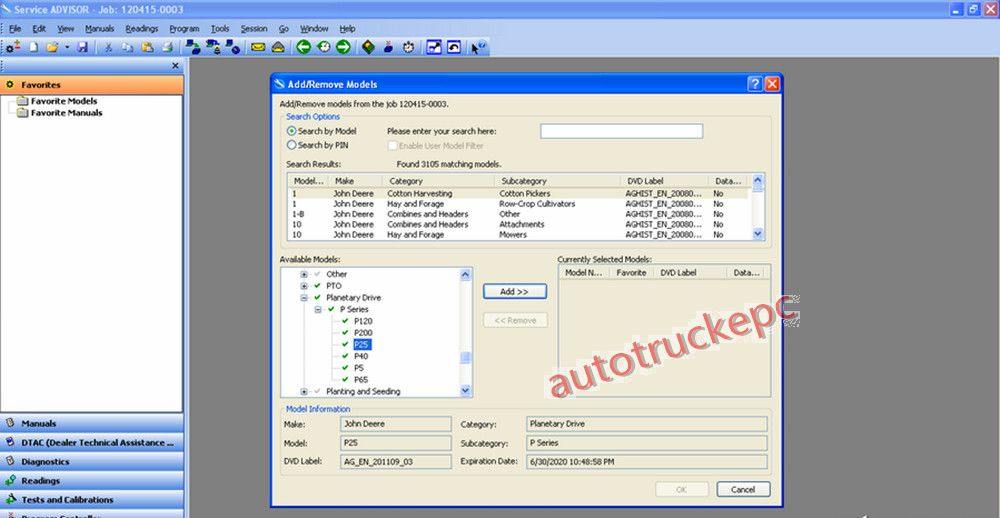The height and width of the screenshot is (518, 1000).
Task: Select the Search by PIN radio button
Action: tap(291, 145)
